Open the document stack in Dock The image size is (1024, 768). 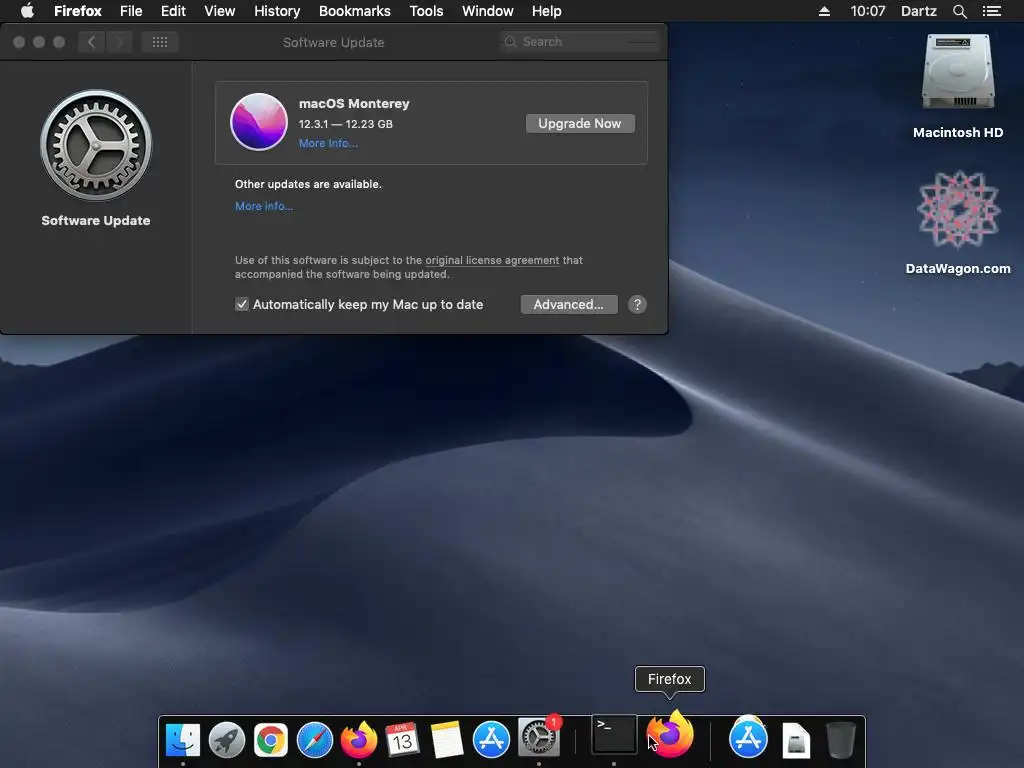[x=796, y=741]
